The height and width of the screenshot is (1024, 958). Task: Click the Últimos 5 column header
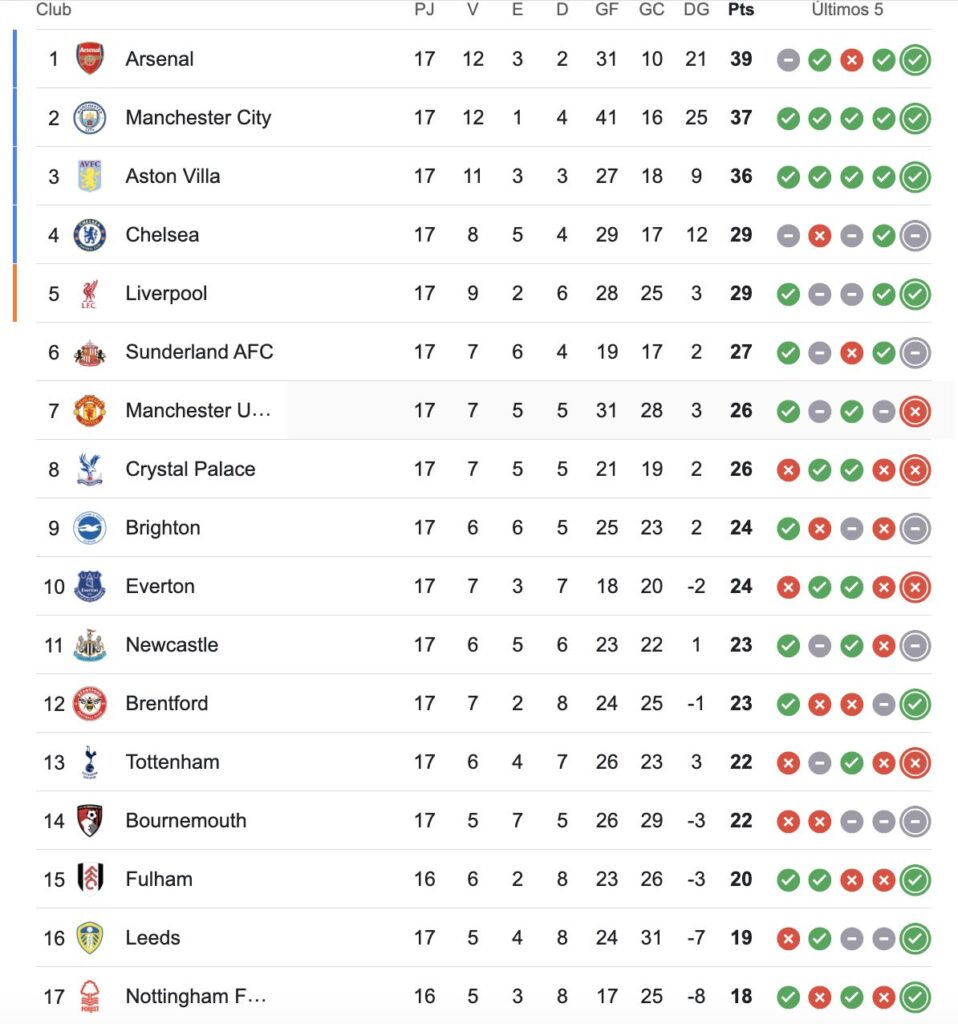point(847,10)
